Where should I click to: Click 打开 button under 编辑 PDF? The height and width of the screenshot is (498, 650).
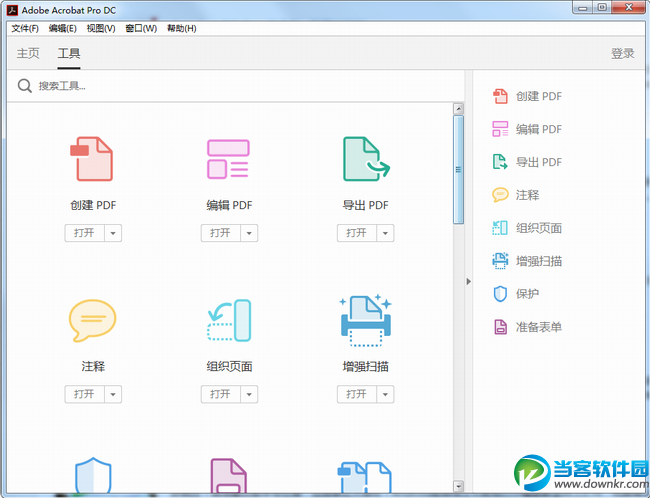tap(221, 233)
